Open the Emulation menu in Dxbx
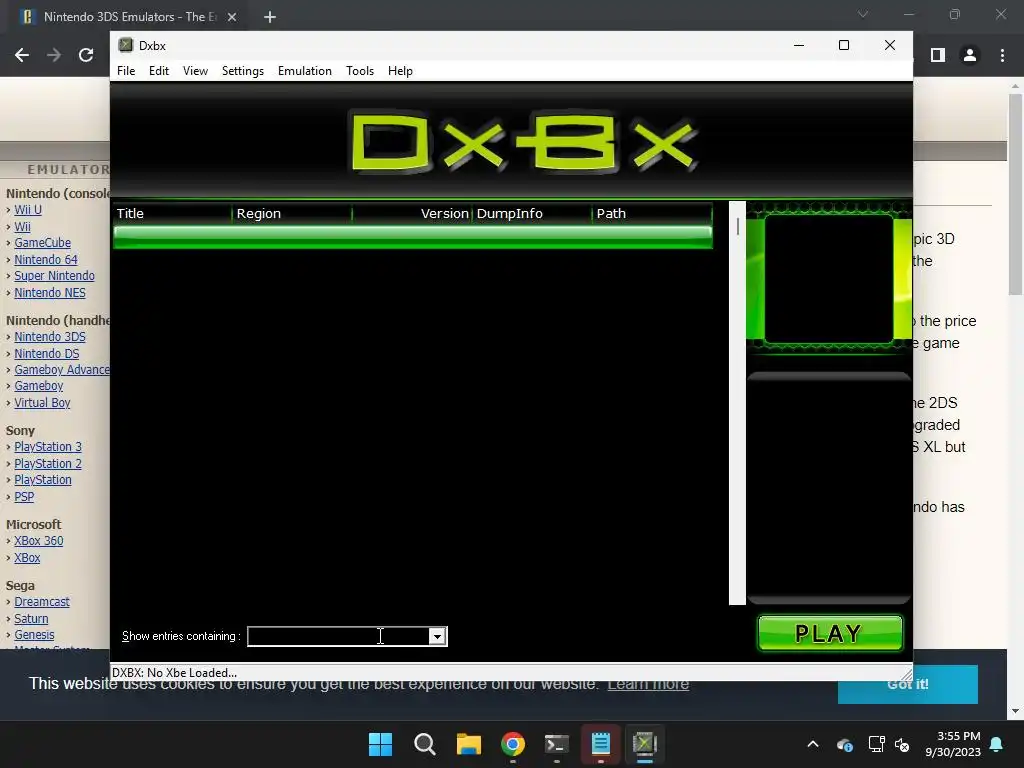Image resolution: width=1024 pixels, height=768 pixels. click(304, 71)
